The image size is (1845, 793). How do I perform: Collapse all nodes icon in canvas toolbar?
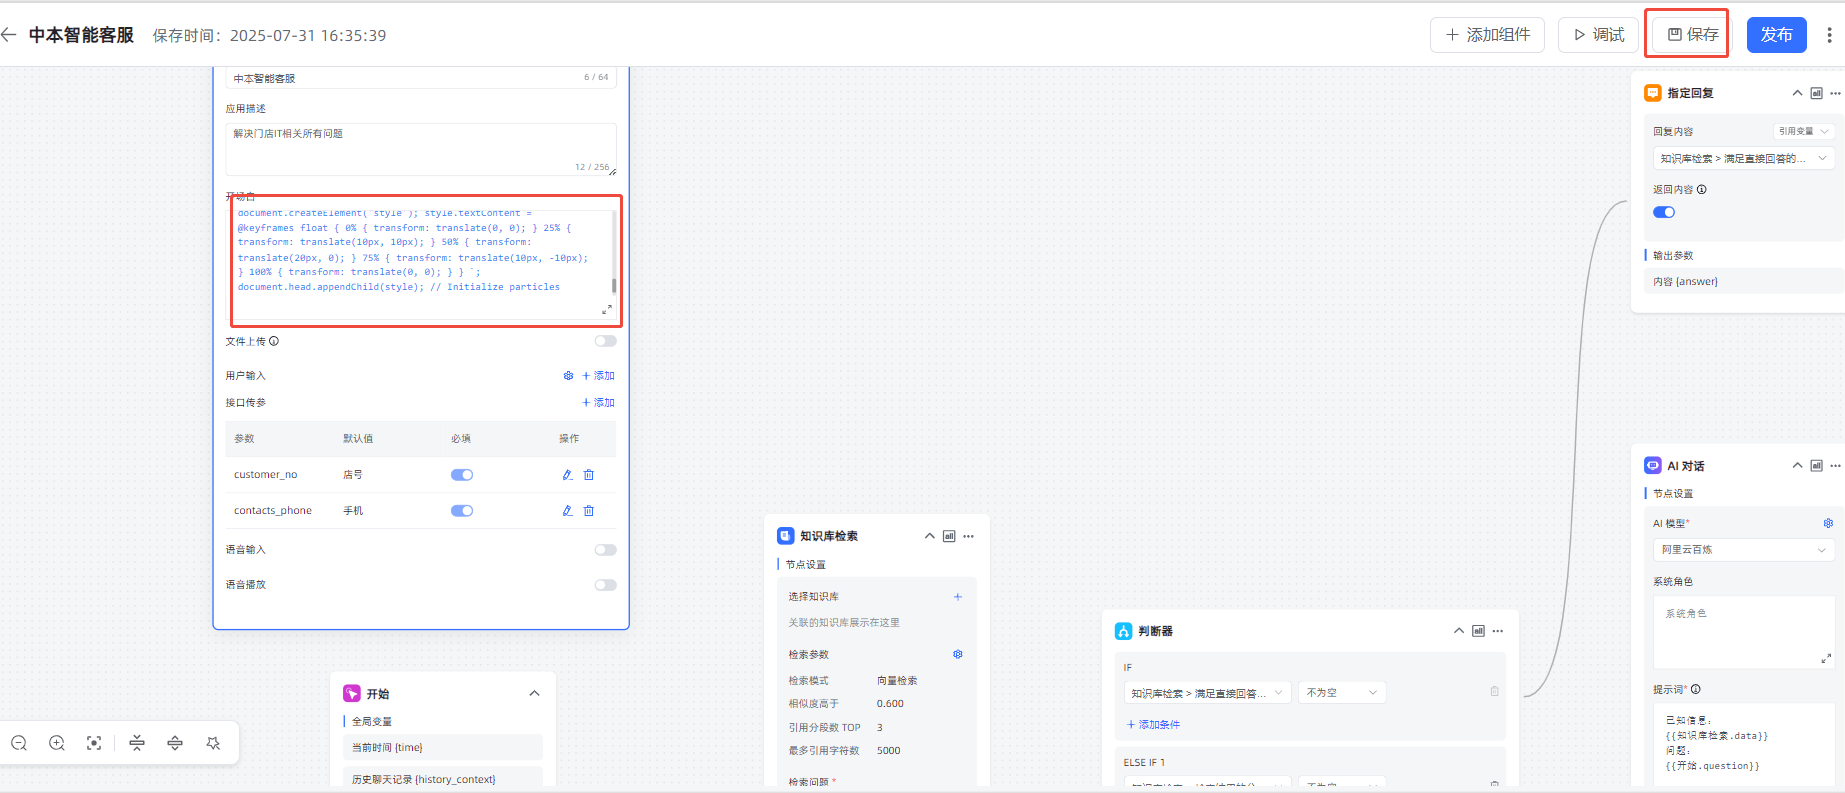coord(137,743)
